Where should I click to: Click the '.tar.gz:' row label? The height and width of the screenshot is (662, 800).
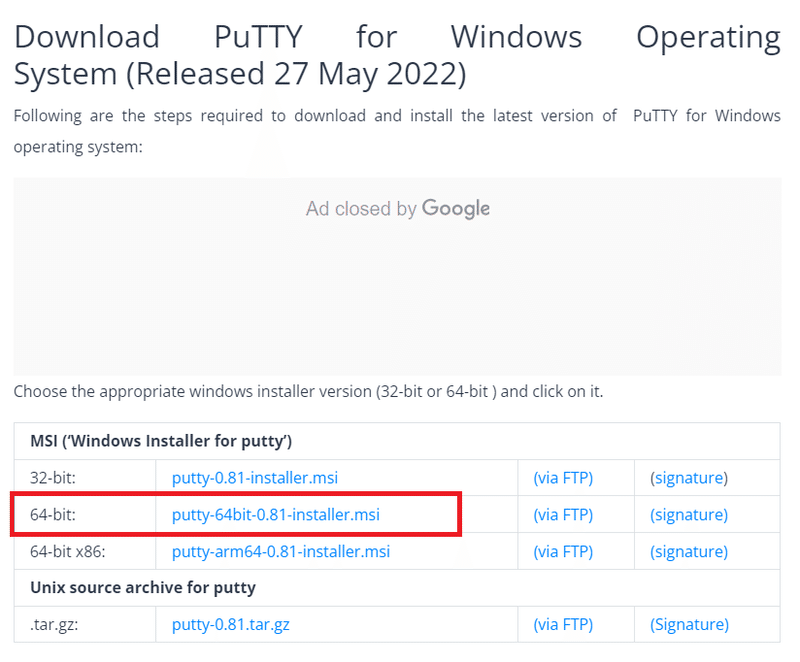coord(51,625)
